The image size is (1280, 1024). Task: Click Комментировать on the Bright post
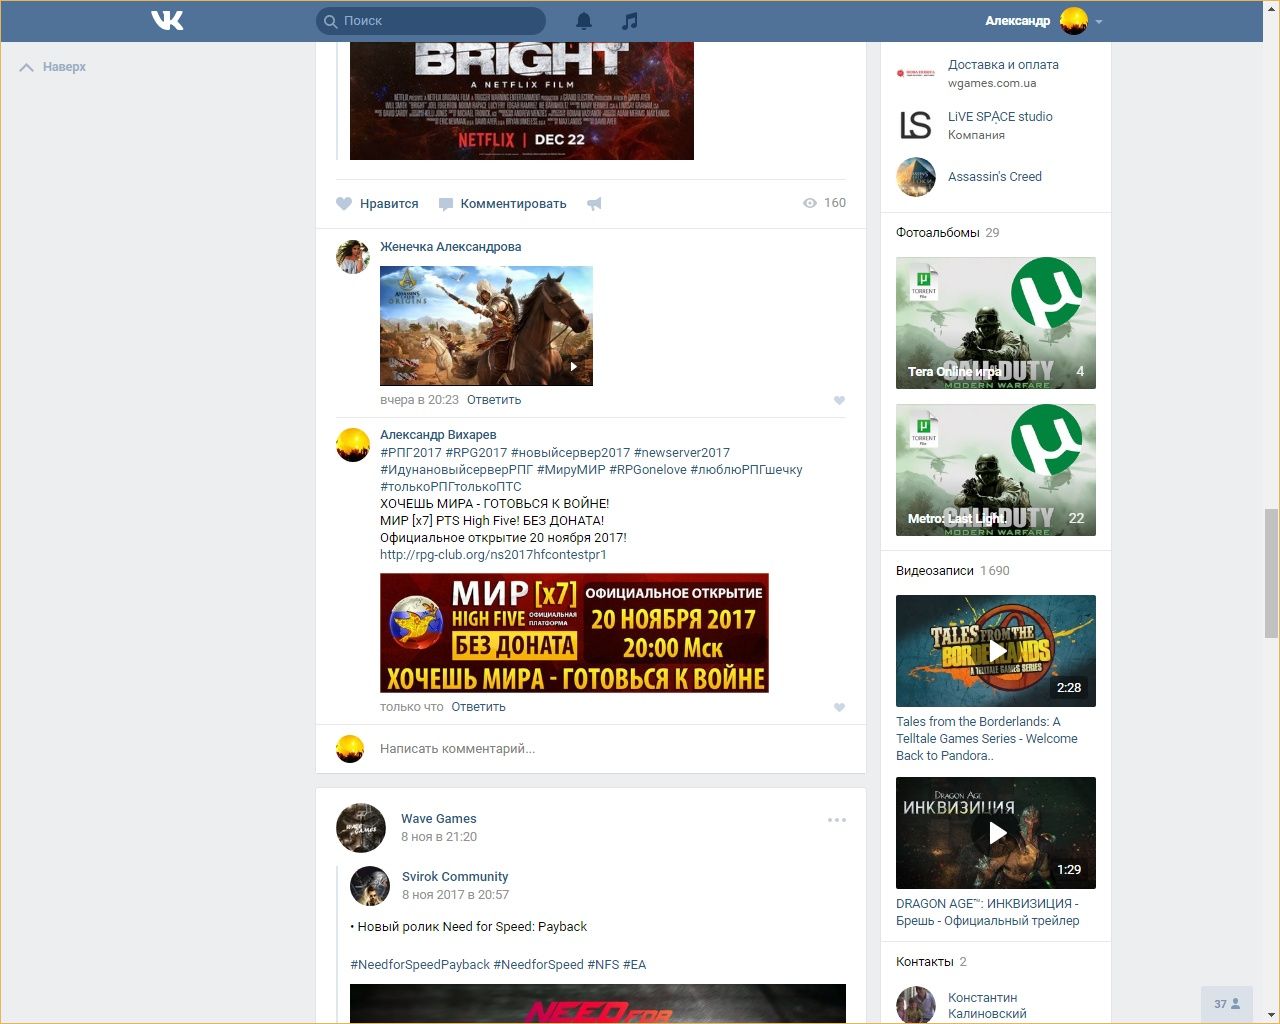coord(502,204)
